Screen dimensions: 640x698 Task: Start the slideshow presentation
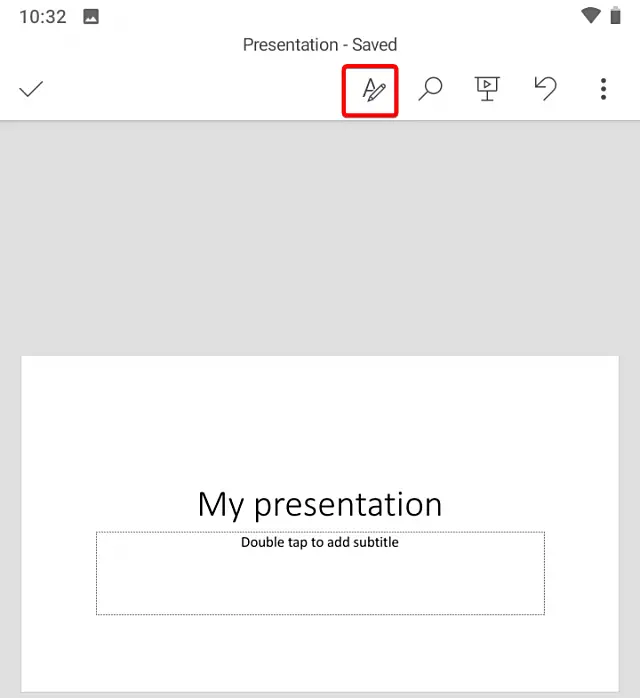pos(487,89)
